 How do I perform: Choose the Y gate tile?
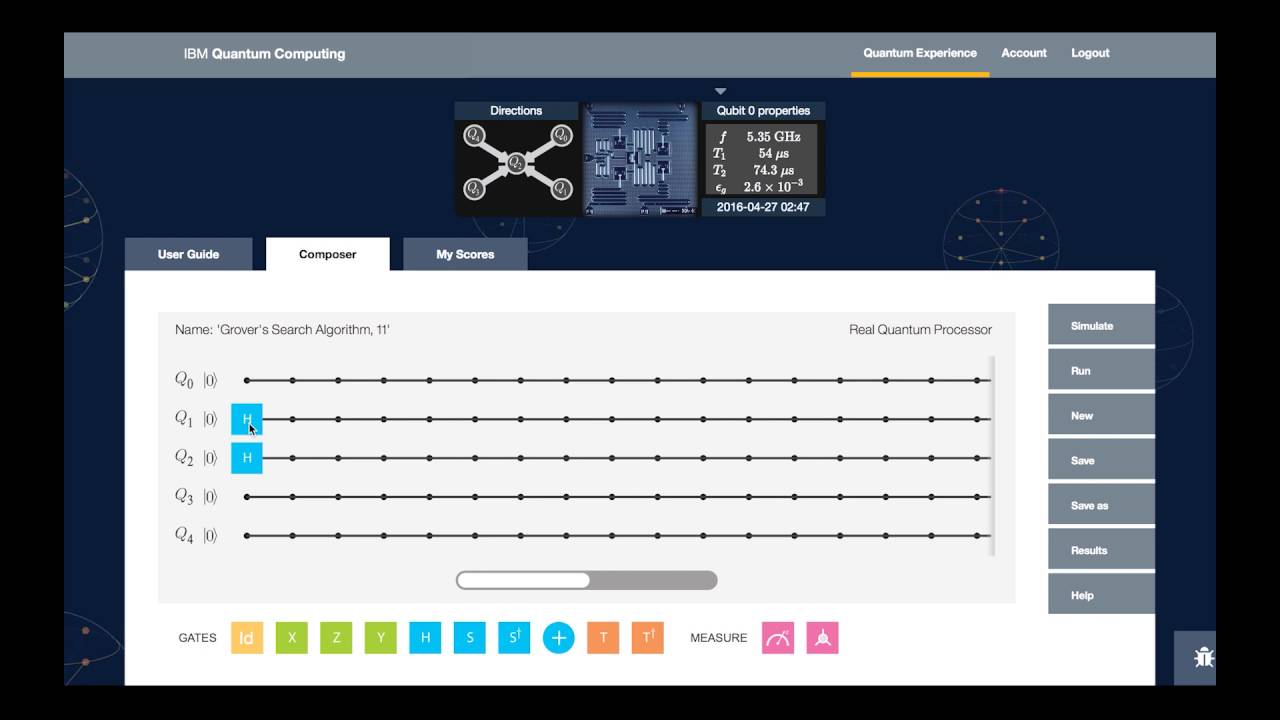pos(380,638)
